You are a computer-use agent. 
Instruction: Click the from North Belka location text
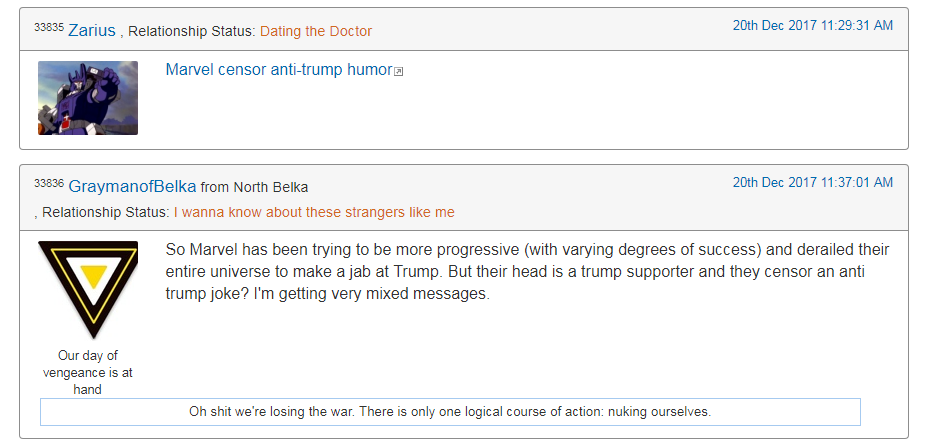coord(254,188)
